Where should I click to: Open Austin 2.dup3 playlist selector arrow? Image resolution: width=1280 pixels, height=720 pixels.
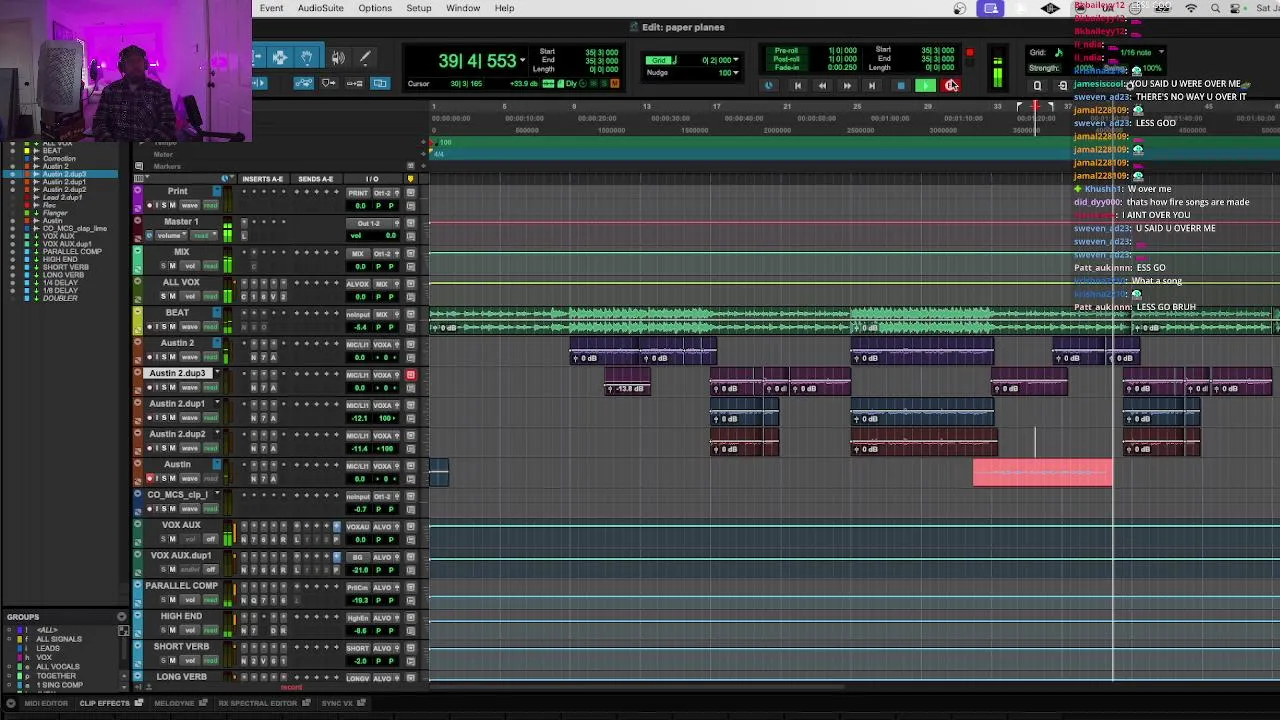coord(216,373)
